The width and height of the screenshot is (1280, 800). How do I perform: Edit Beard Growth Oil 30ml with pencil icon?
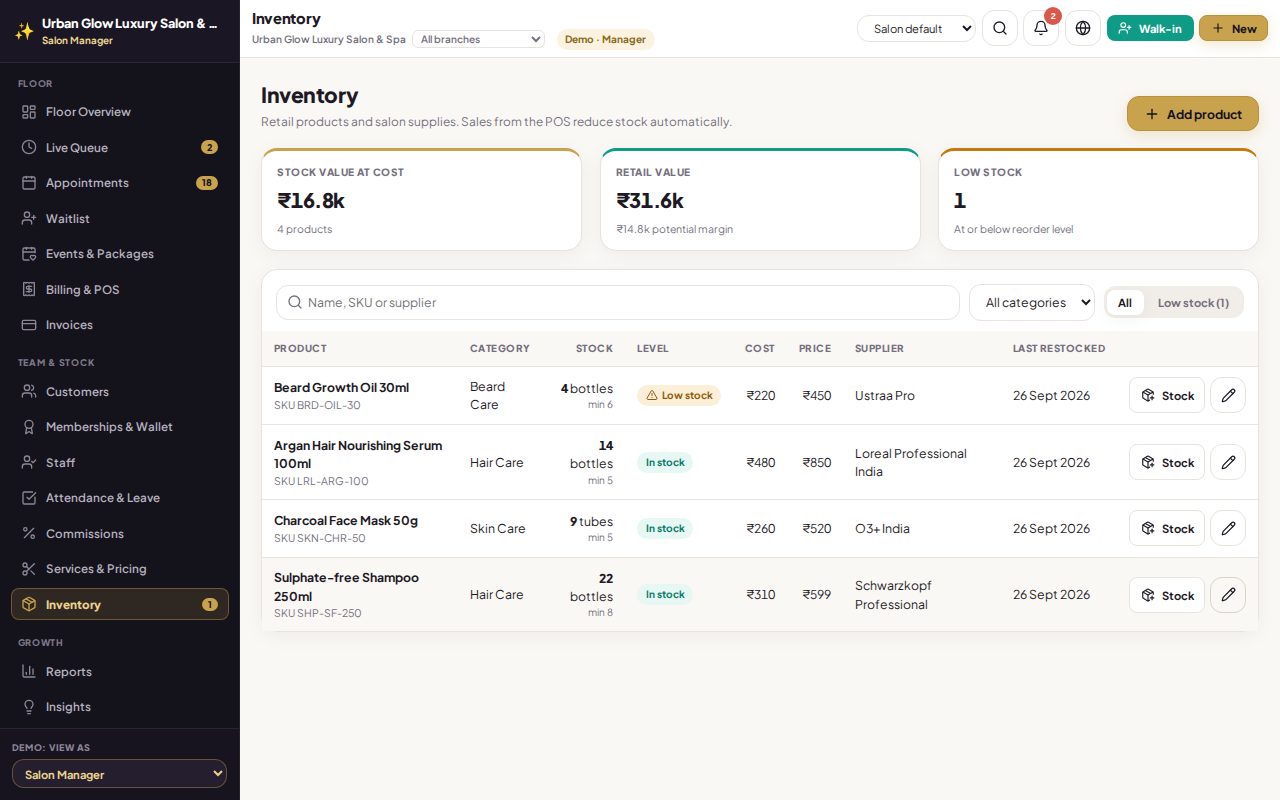(x=1228, y=395)
